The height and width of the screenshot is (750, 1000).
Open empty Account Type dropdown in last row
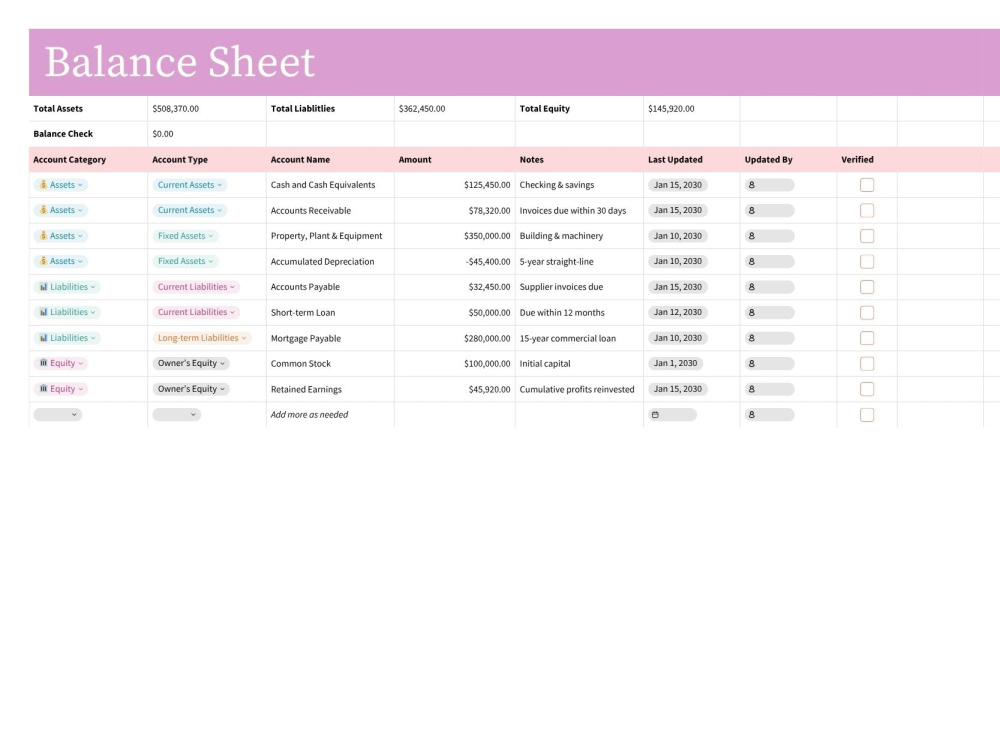tap(177, 415)
